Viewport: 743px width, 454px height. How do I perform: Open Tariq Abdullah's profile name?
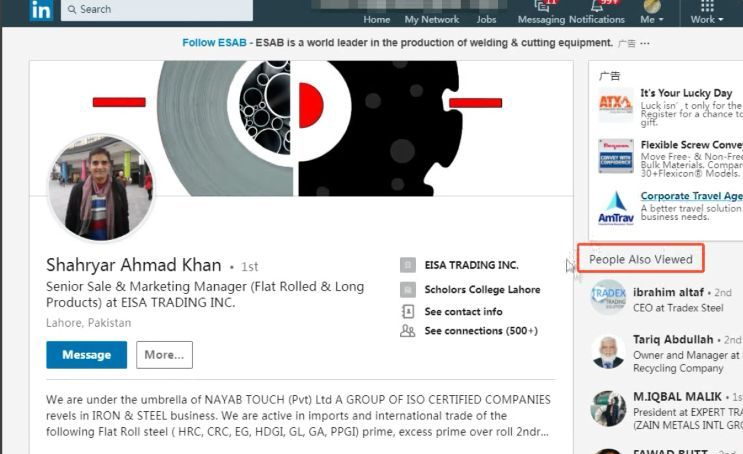tap(673, 339)
